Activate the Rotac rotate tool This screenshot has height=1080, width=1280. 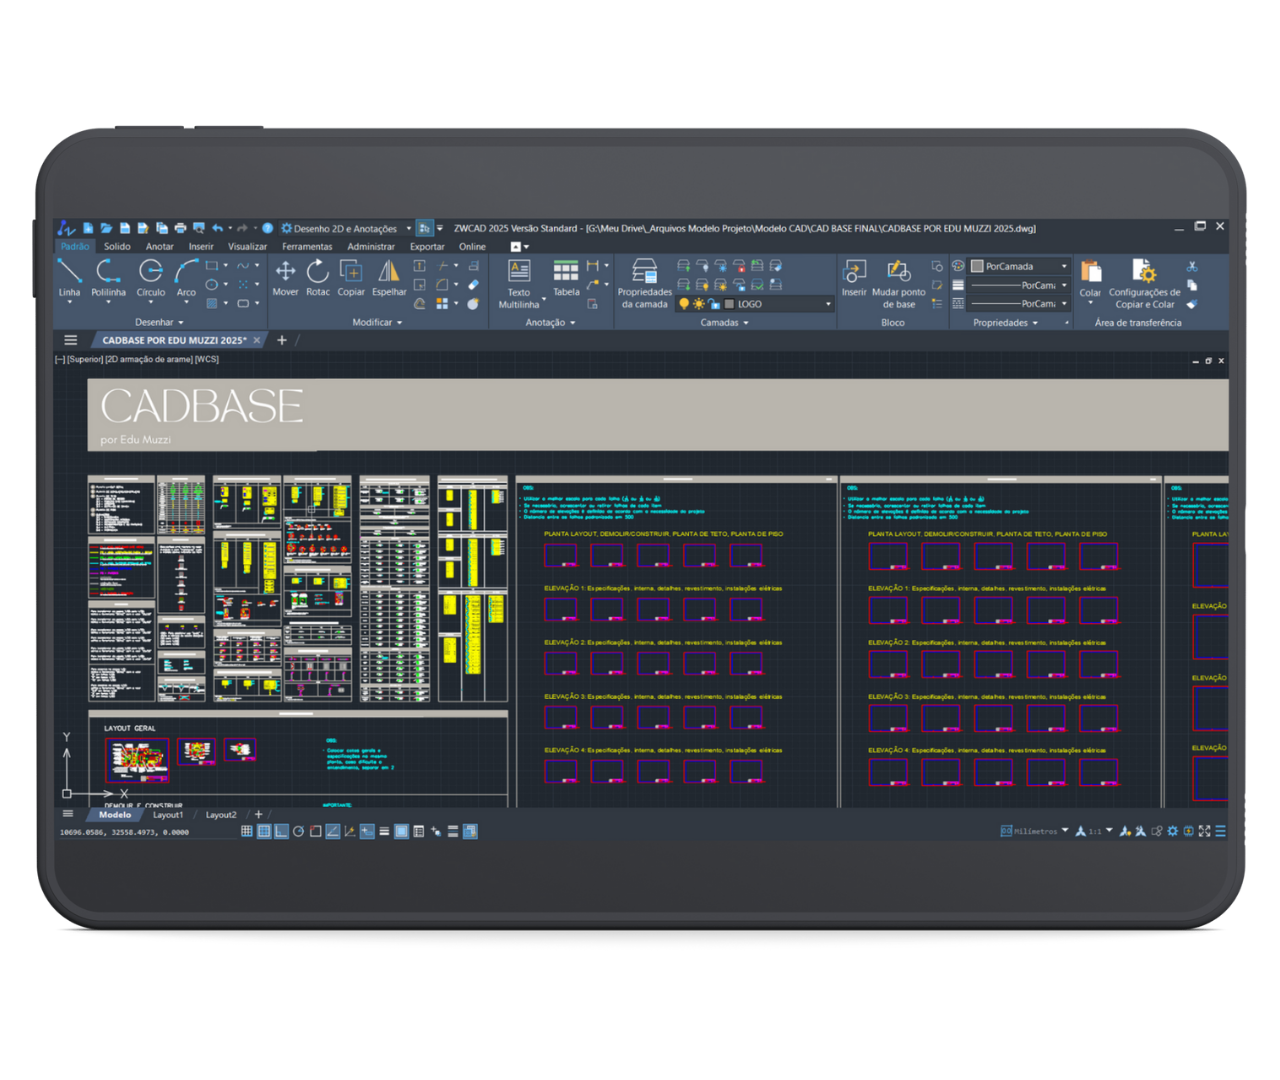[318, 278]
